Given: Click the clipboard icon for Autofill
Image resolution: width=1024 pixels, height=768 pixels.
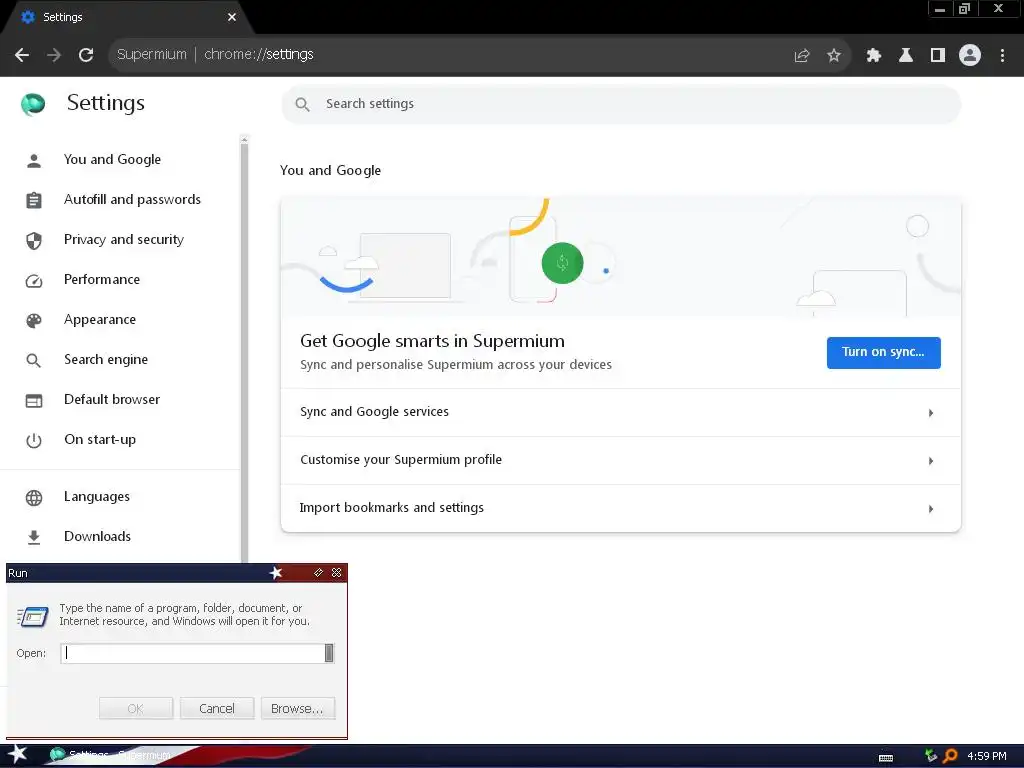Looking at the screenshot, I should point(34,200).
